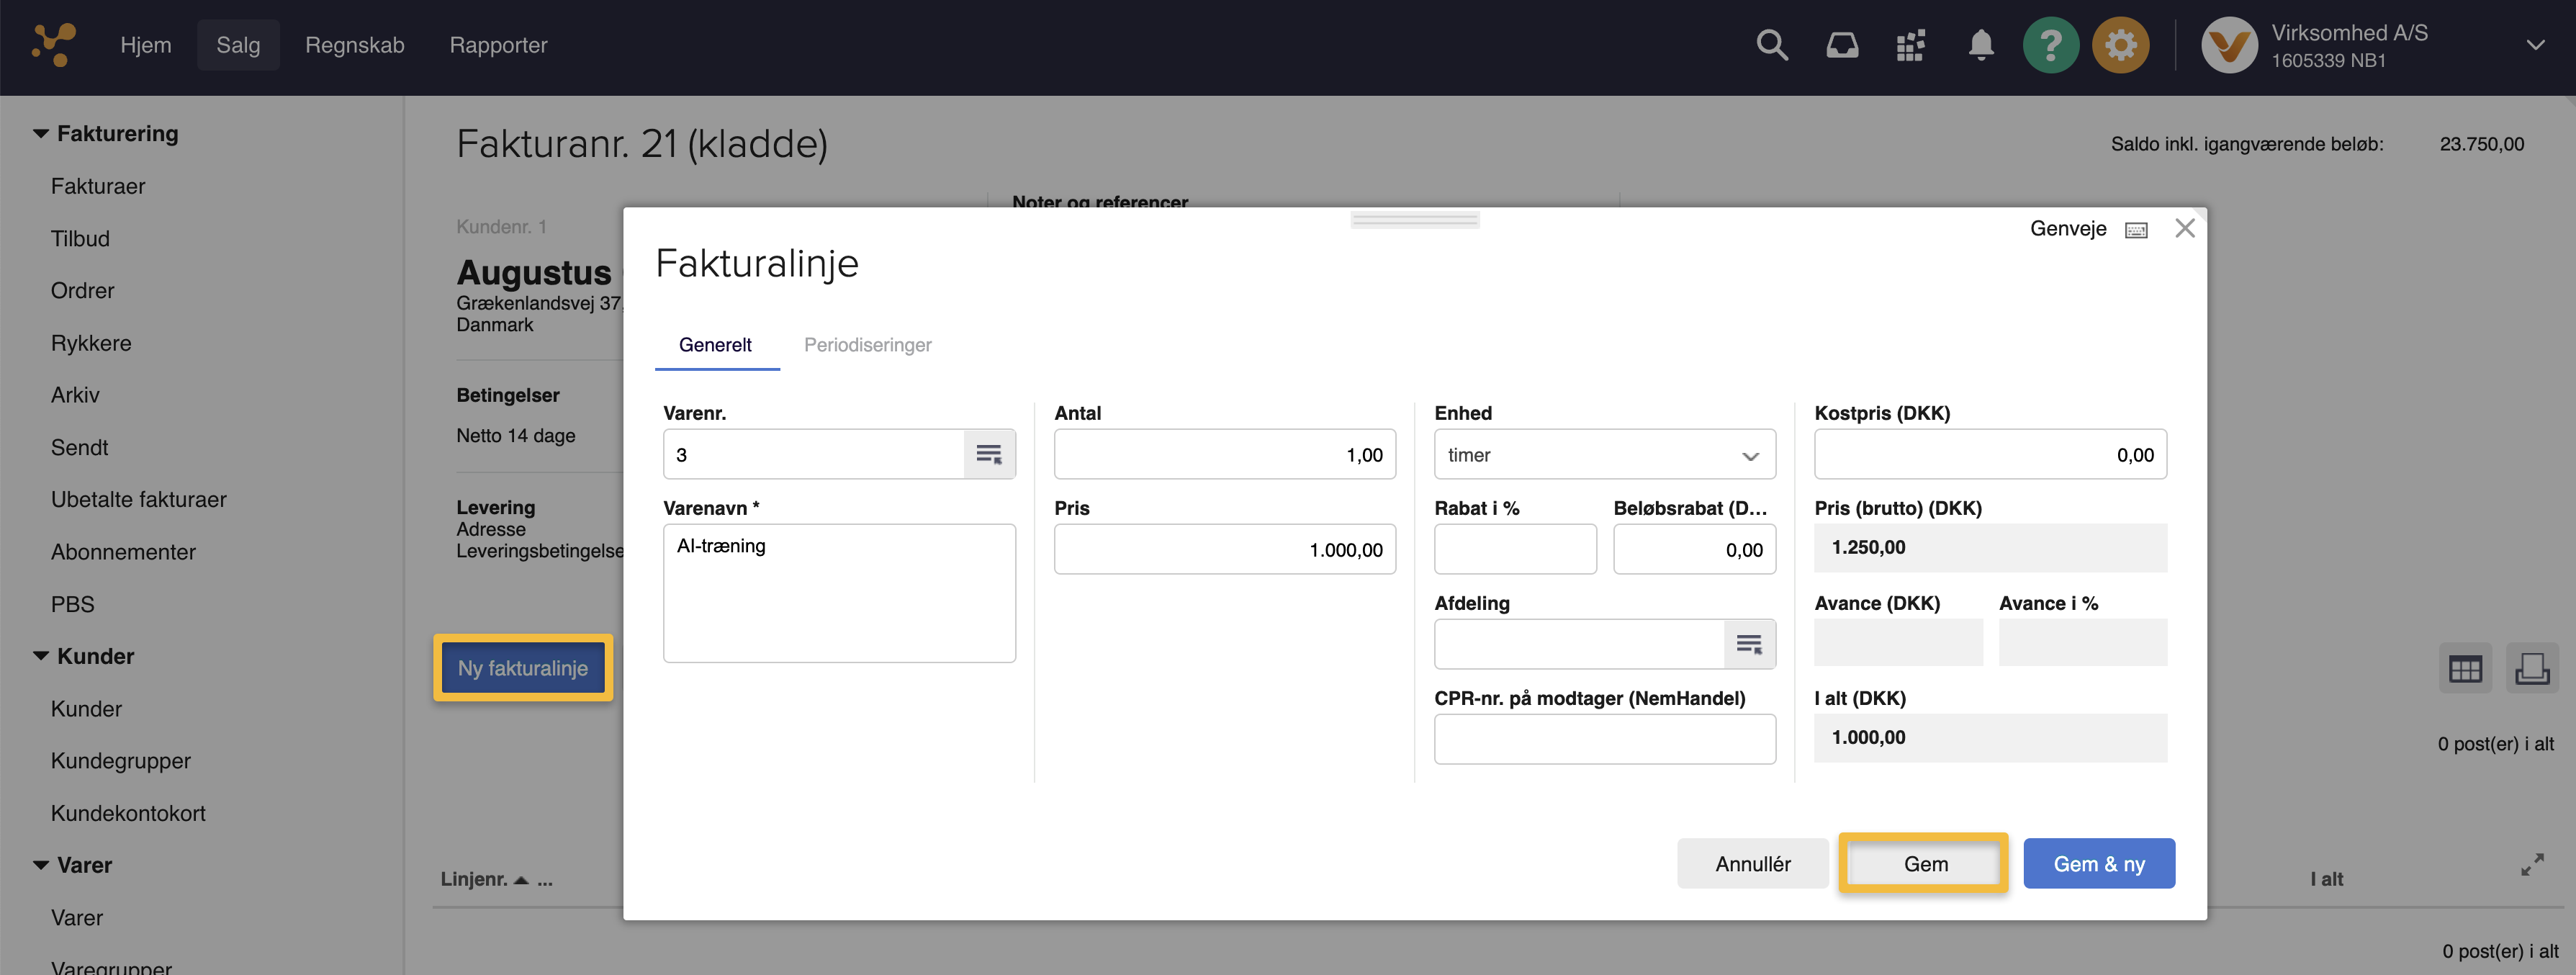The image size is (2576, 975).
Task: Open the Virksomhed A/S account dropdown
Action: coord(2534,45)
